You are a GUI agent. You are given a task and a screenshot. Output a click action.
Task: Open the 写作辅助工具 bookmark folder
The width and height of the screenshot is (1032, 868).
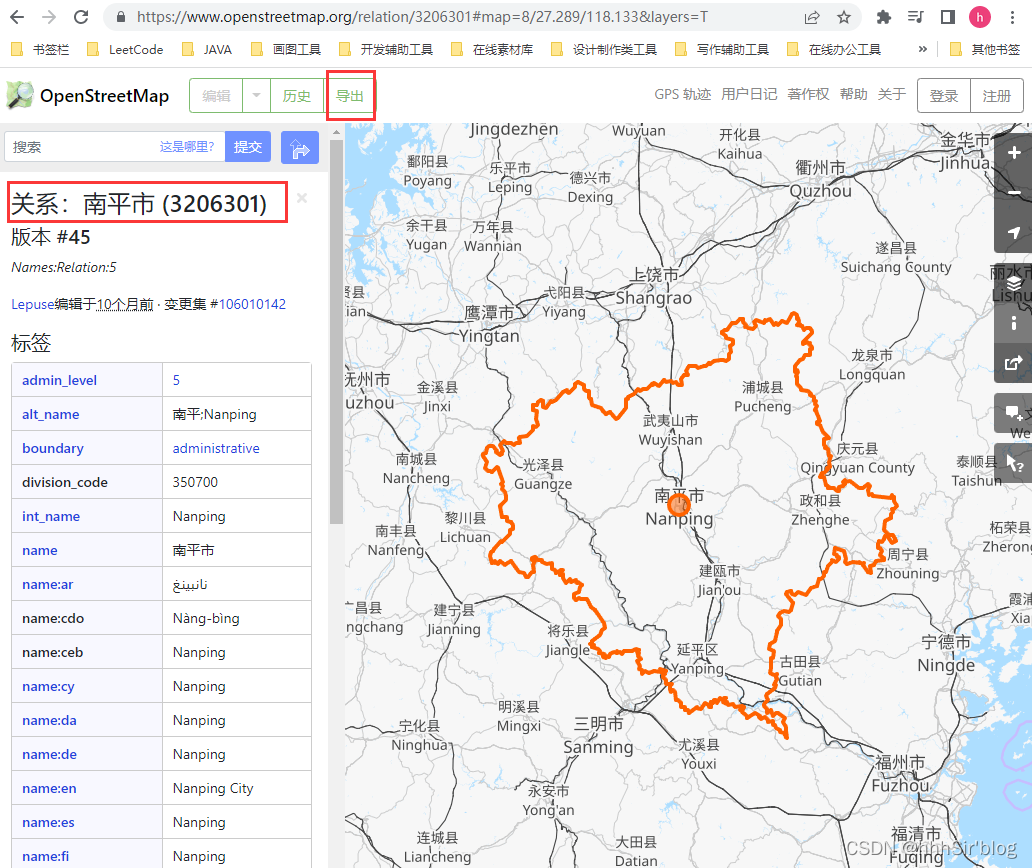[x=722, y=49]
